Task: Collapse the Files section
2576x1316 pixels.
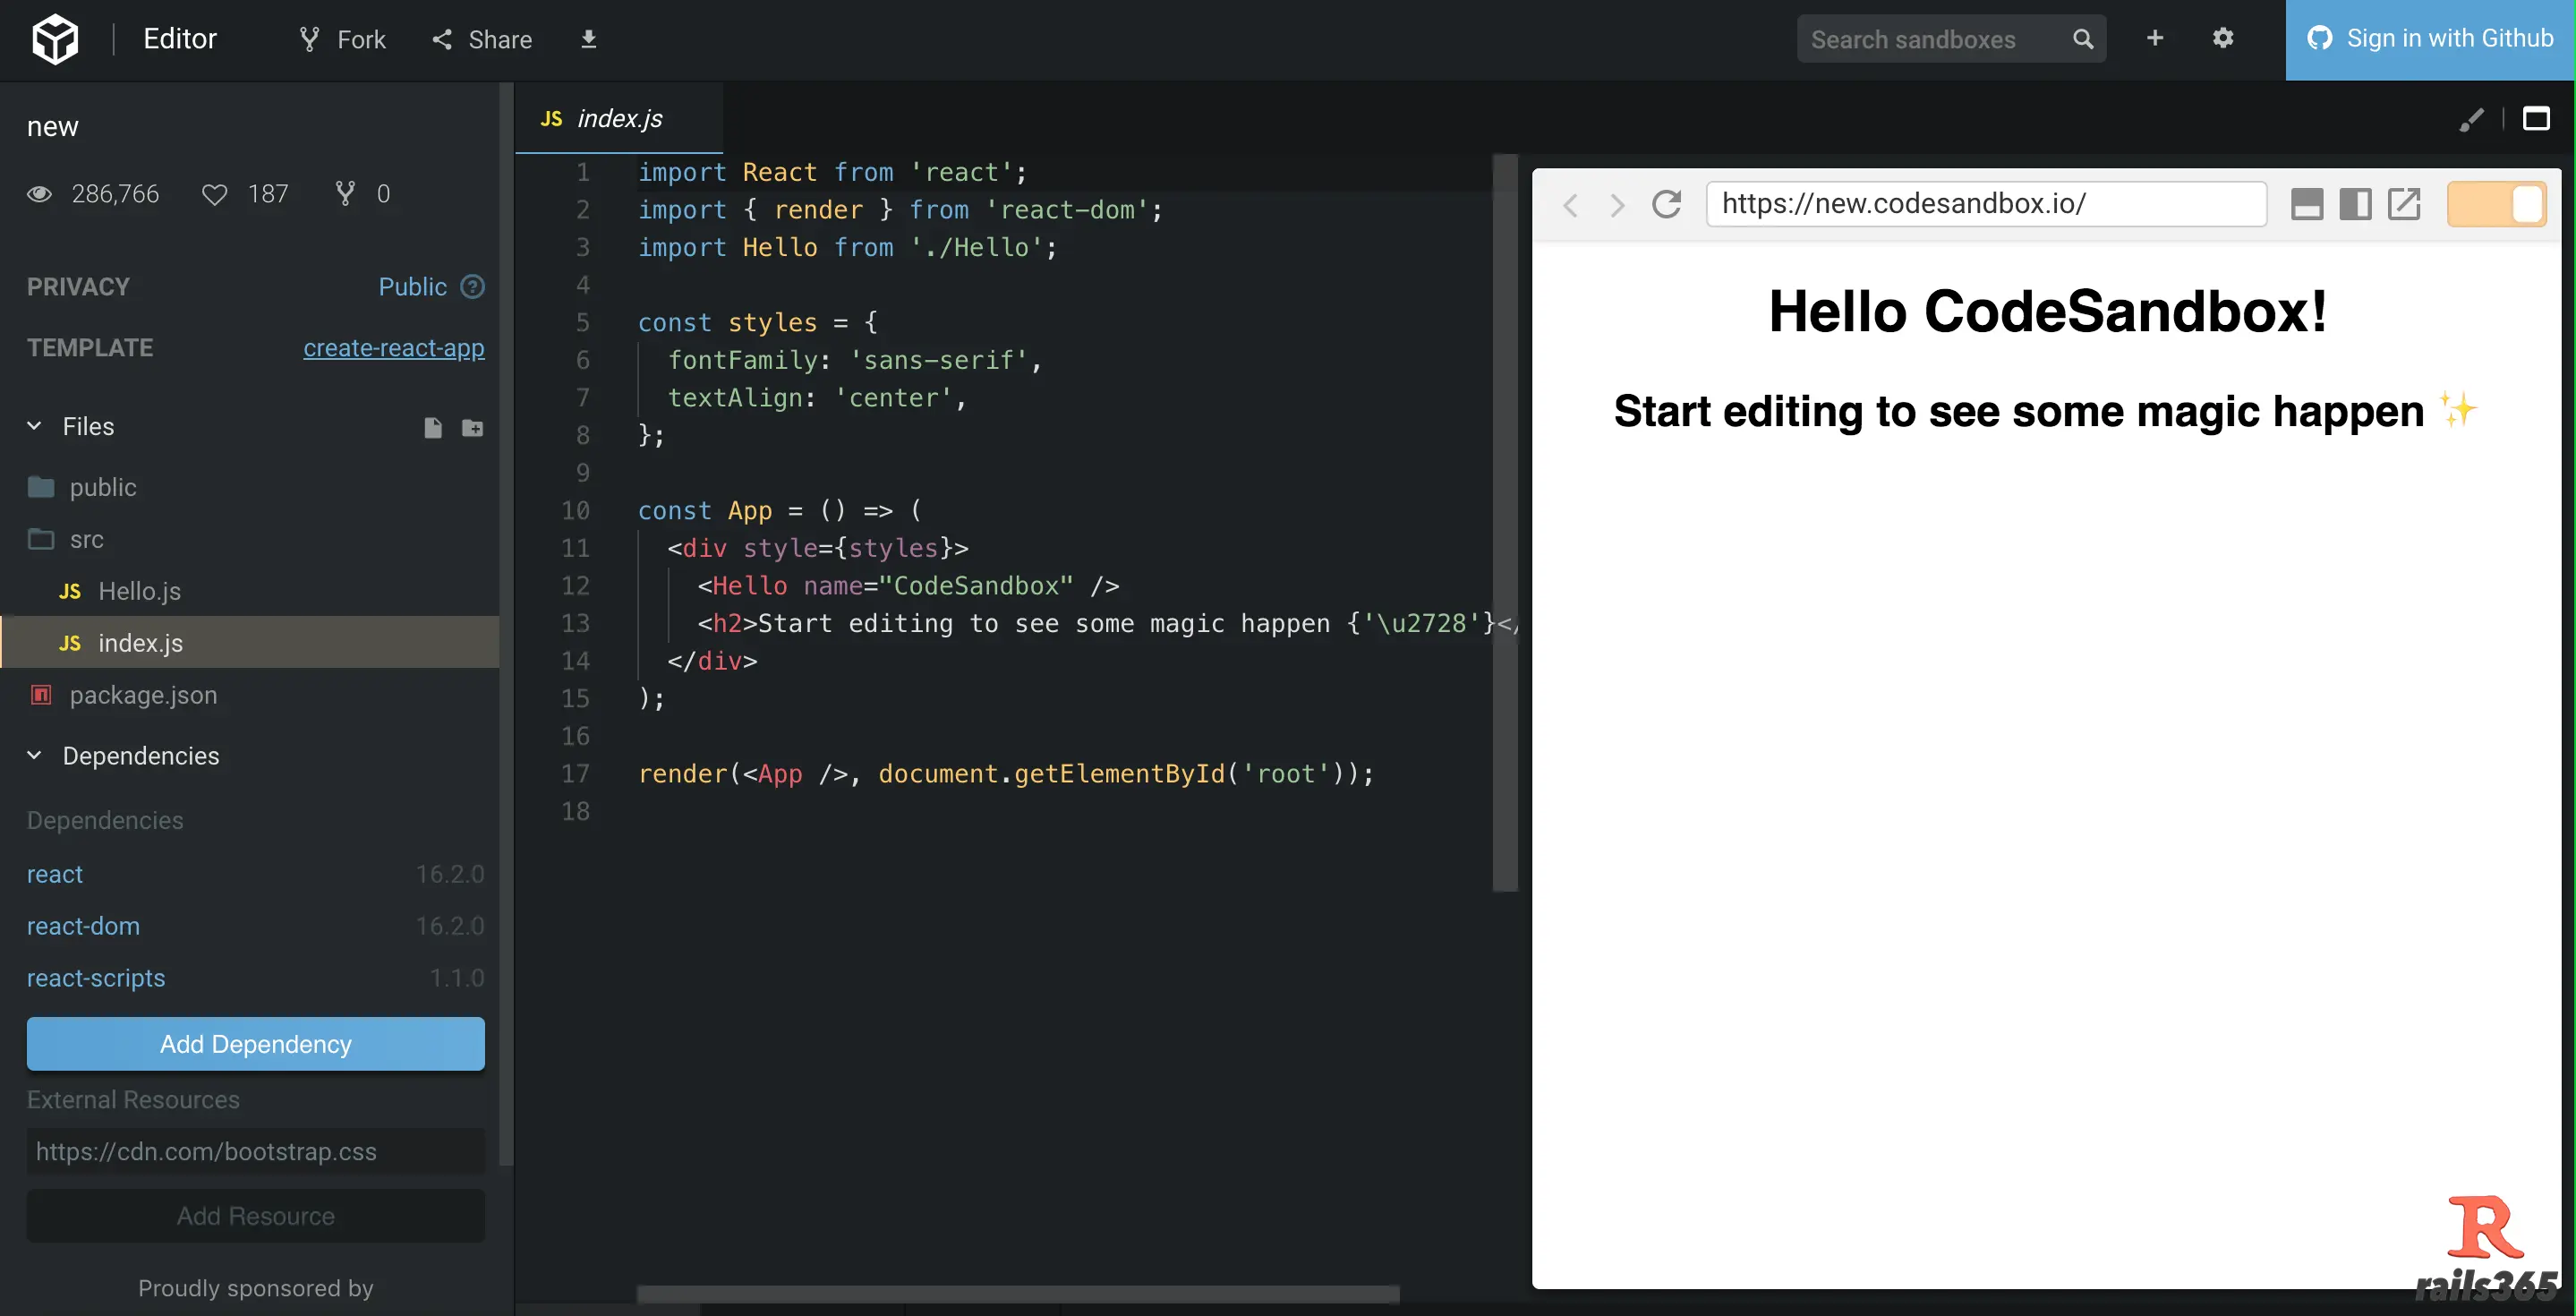Action: 35,426
